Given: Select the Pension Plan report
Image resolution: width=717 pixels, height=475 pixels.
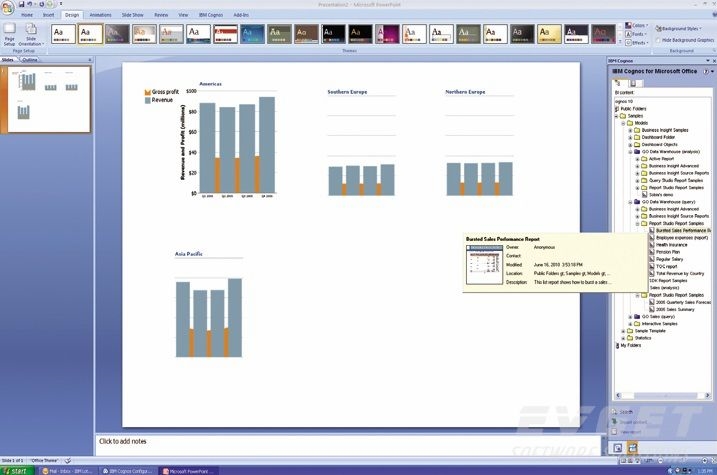Looking at the screenshot, I should pos(668,252).
